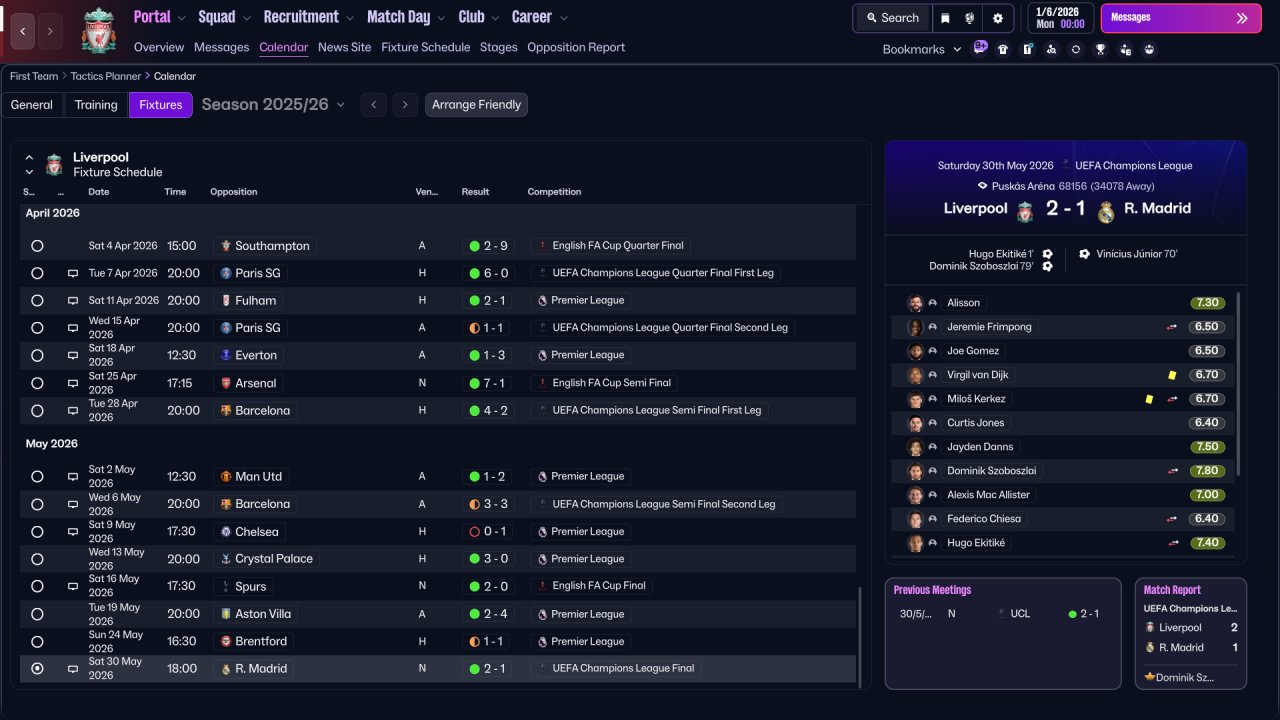Switch to the Training tab
The height and width of the screenshot is (720, 1280).
96,105
